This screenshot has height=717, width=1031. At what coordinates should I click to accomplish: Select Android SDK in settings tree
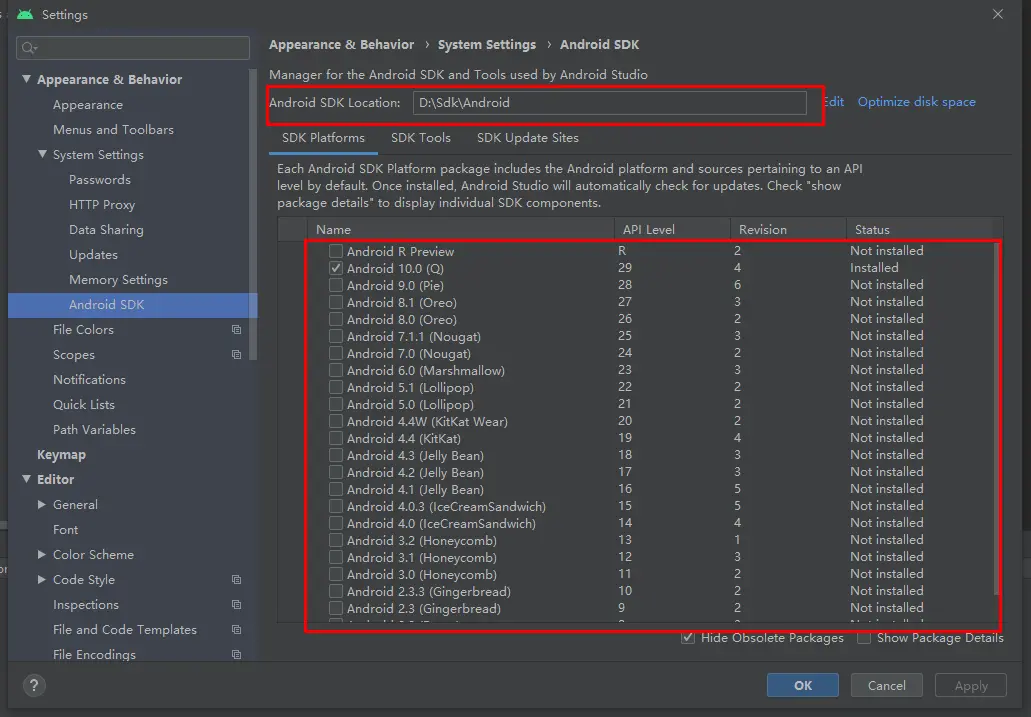coord(133,305)
